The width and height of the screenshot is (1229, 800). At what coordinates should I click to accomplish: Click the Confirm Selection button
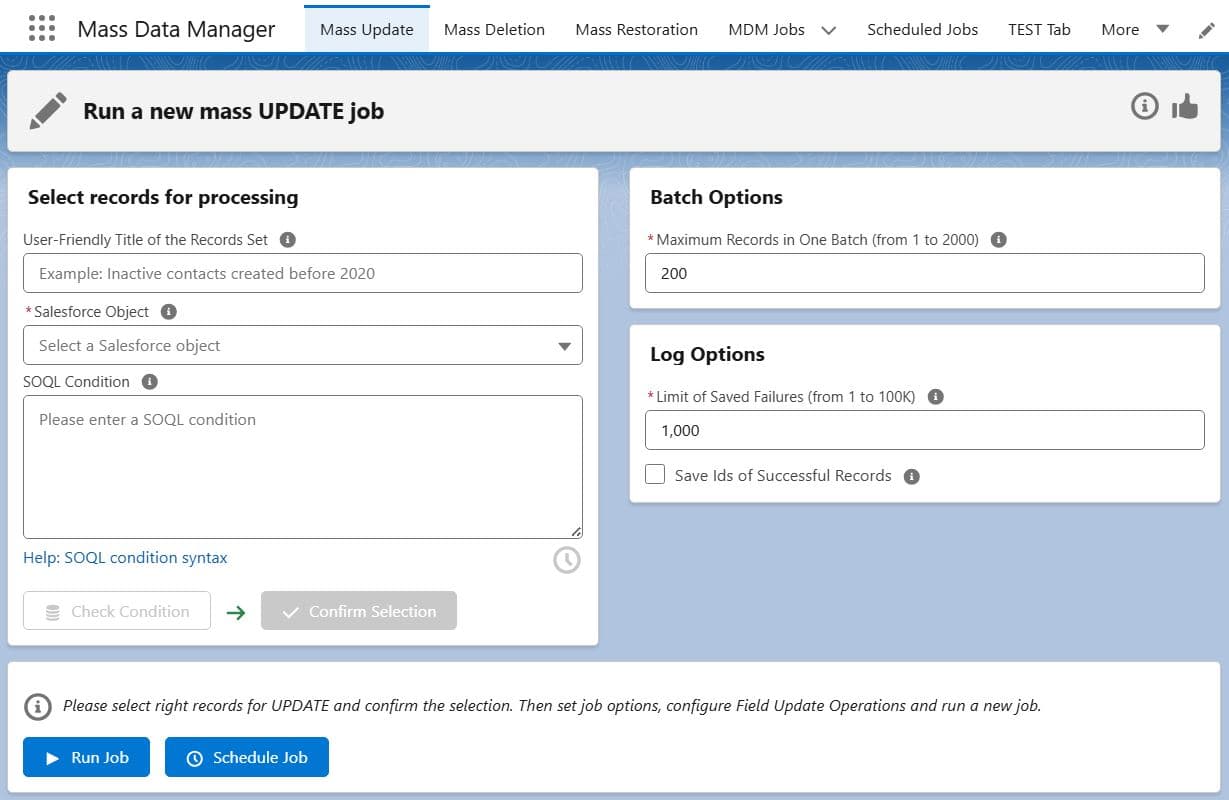pyautogui.click(x=359, y=611)
